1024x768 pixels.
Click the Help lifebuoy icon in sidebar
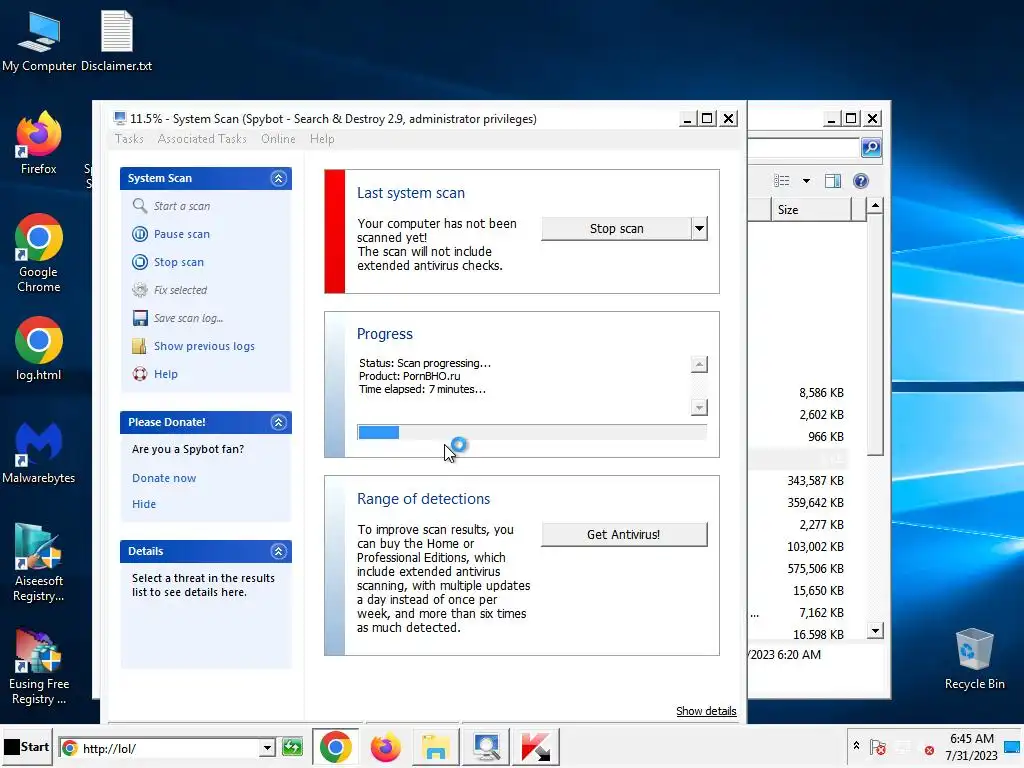coord(140,374)
